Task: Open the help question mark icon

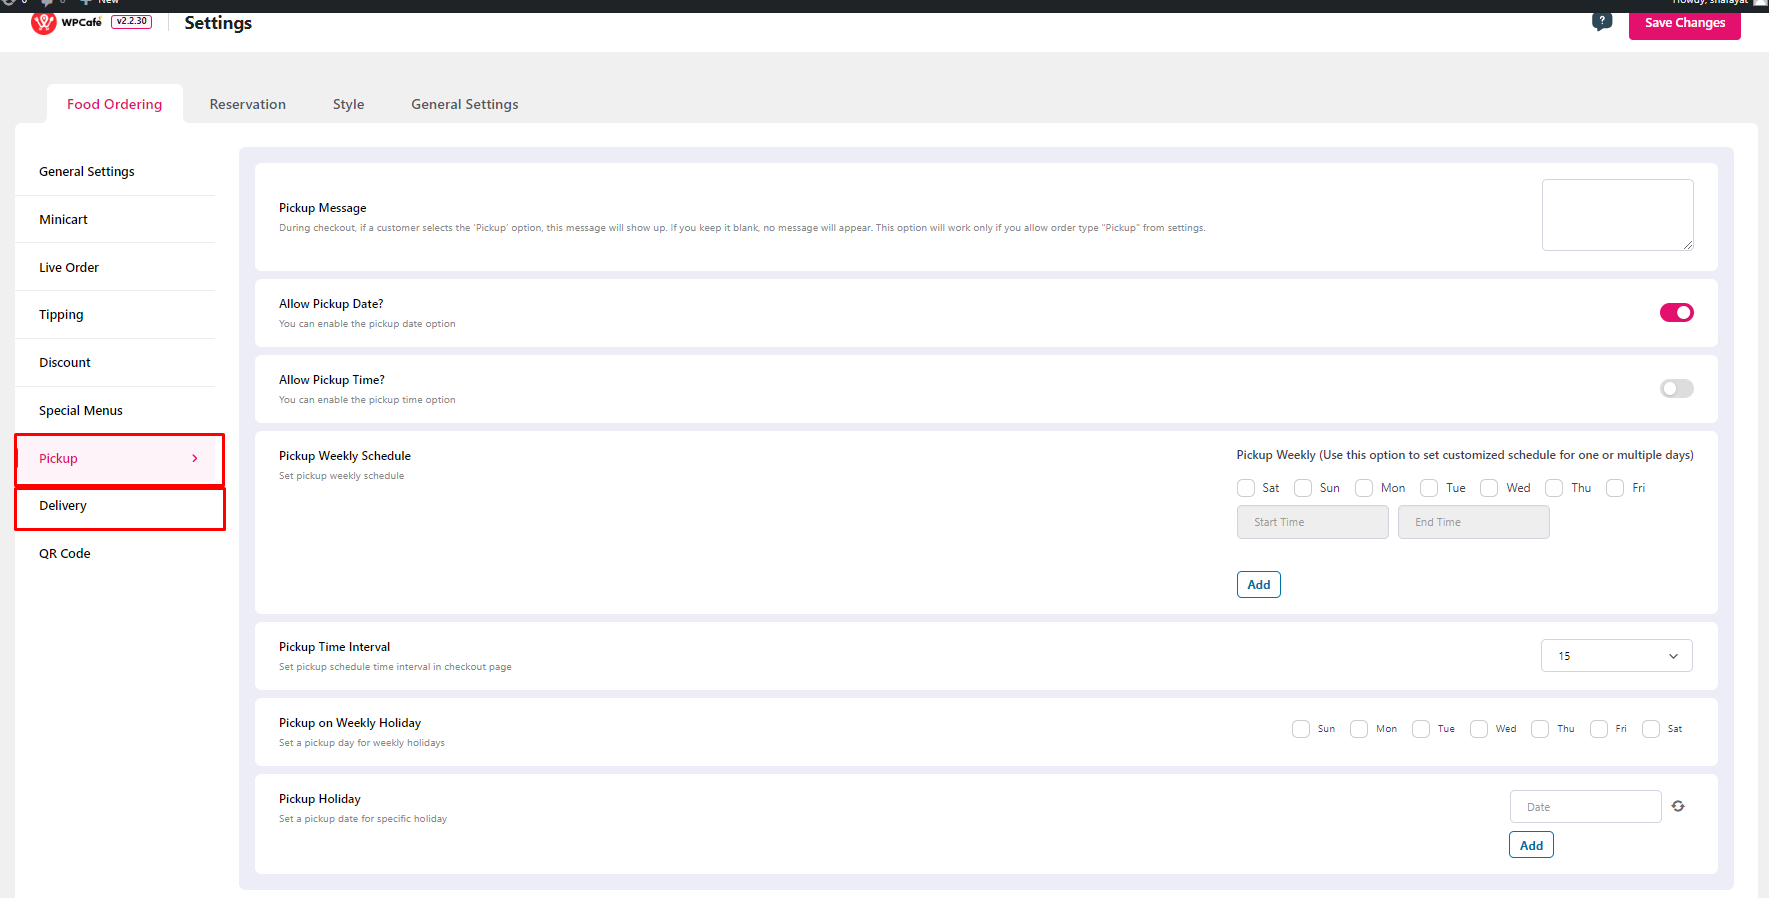Action: [1602, 21]
